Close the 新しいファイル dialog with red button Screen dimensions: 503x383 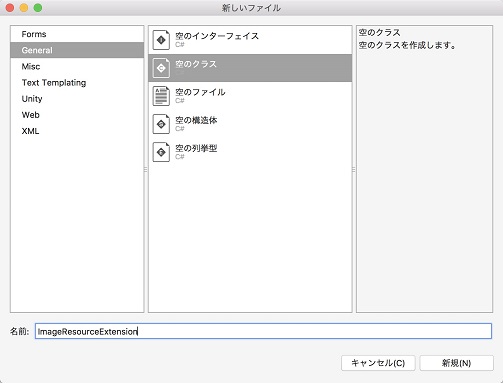tap(10, 8)
